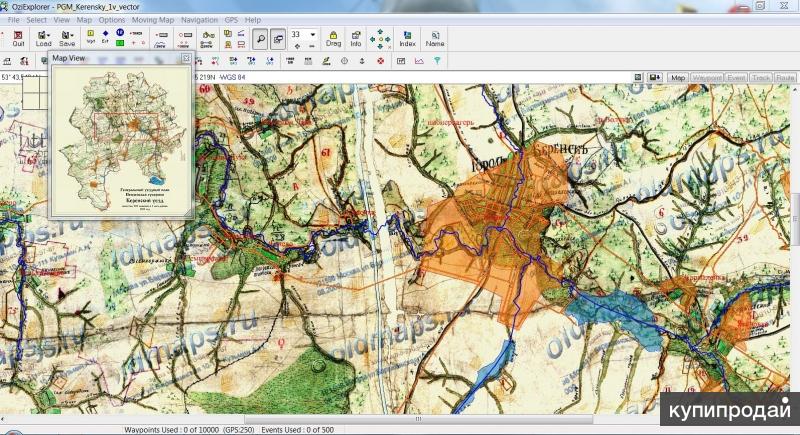The height and width of the screenshot is (435, 800).
Task: Open the Moving Map menu
Action: (153, 20)
